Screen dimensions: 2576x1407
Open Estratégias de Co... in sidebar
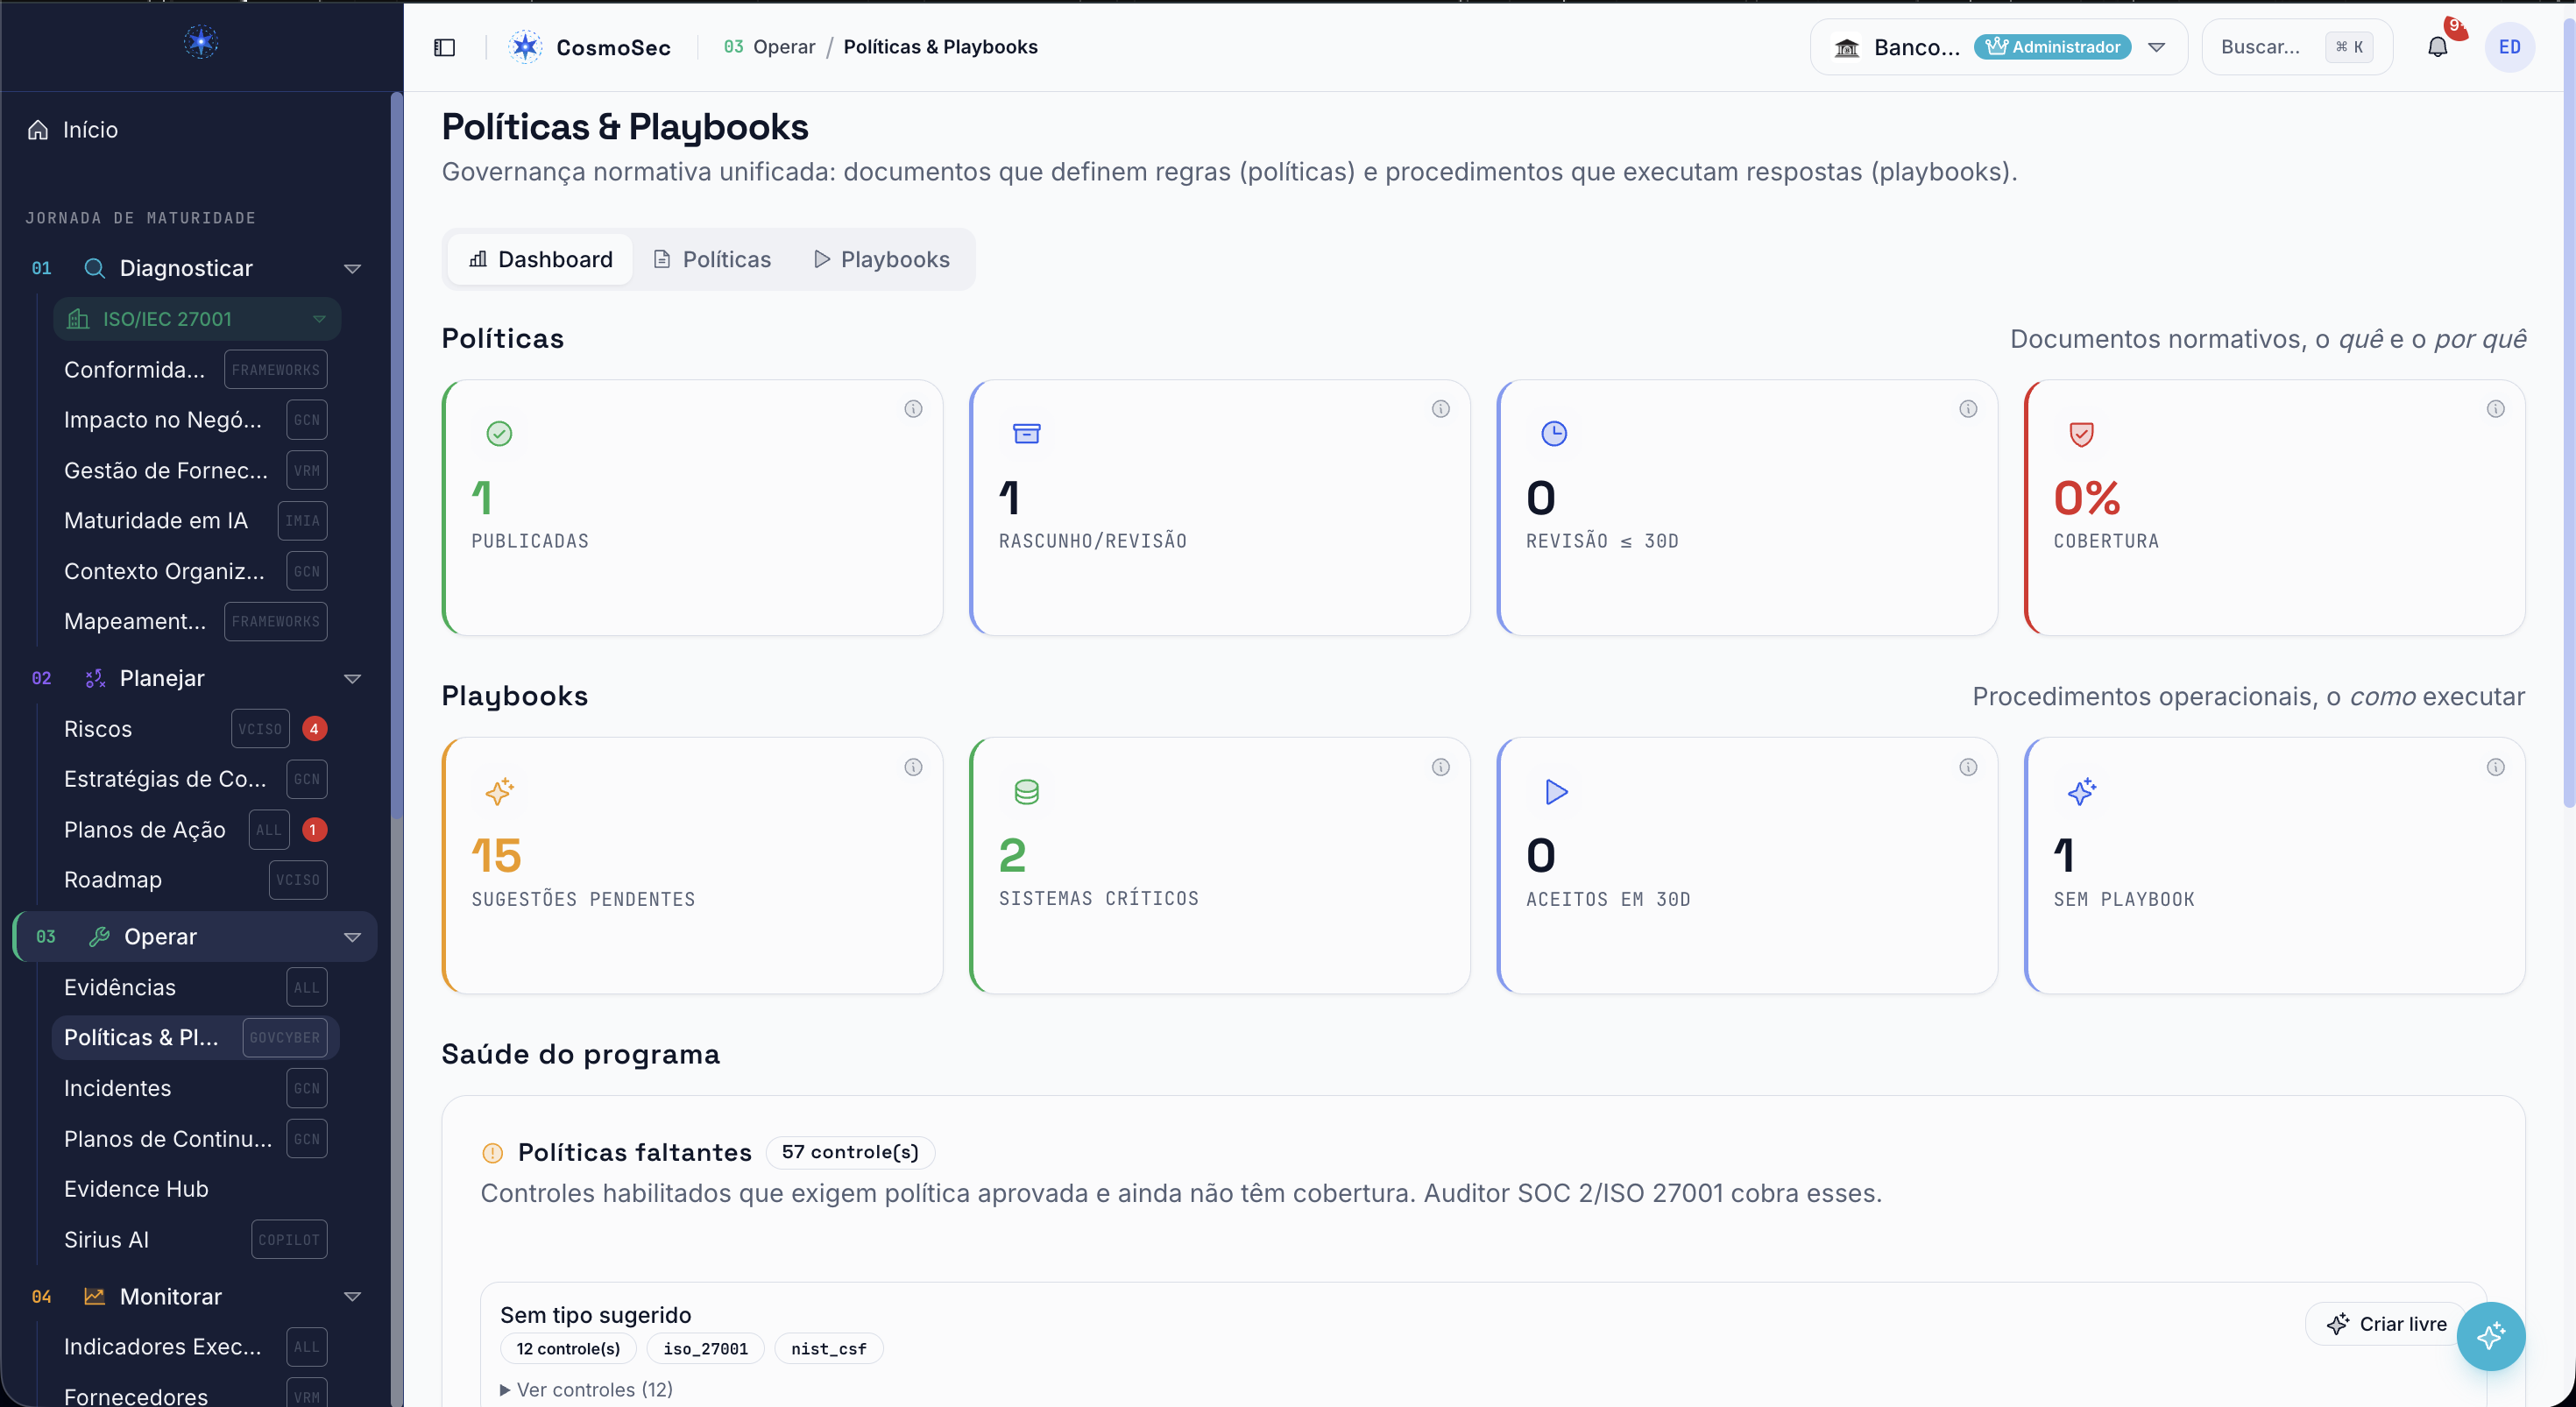click(165, 779)
